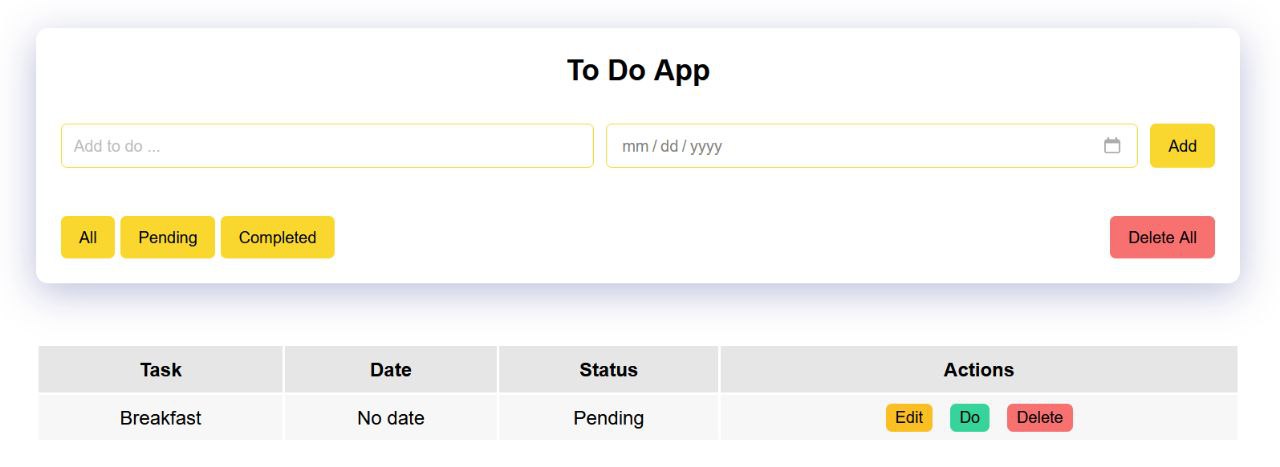Click the Actions column header

point(978,370)
